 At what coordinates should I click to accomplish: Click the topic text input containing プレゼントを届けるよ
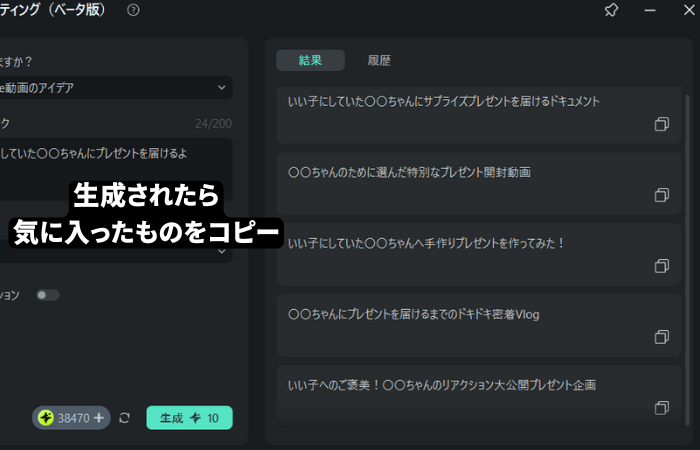(x=115, y=169)
